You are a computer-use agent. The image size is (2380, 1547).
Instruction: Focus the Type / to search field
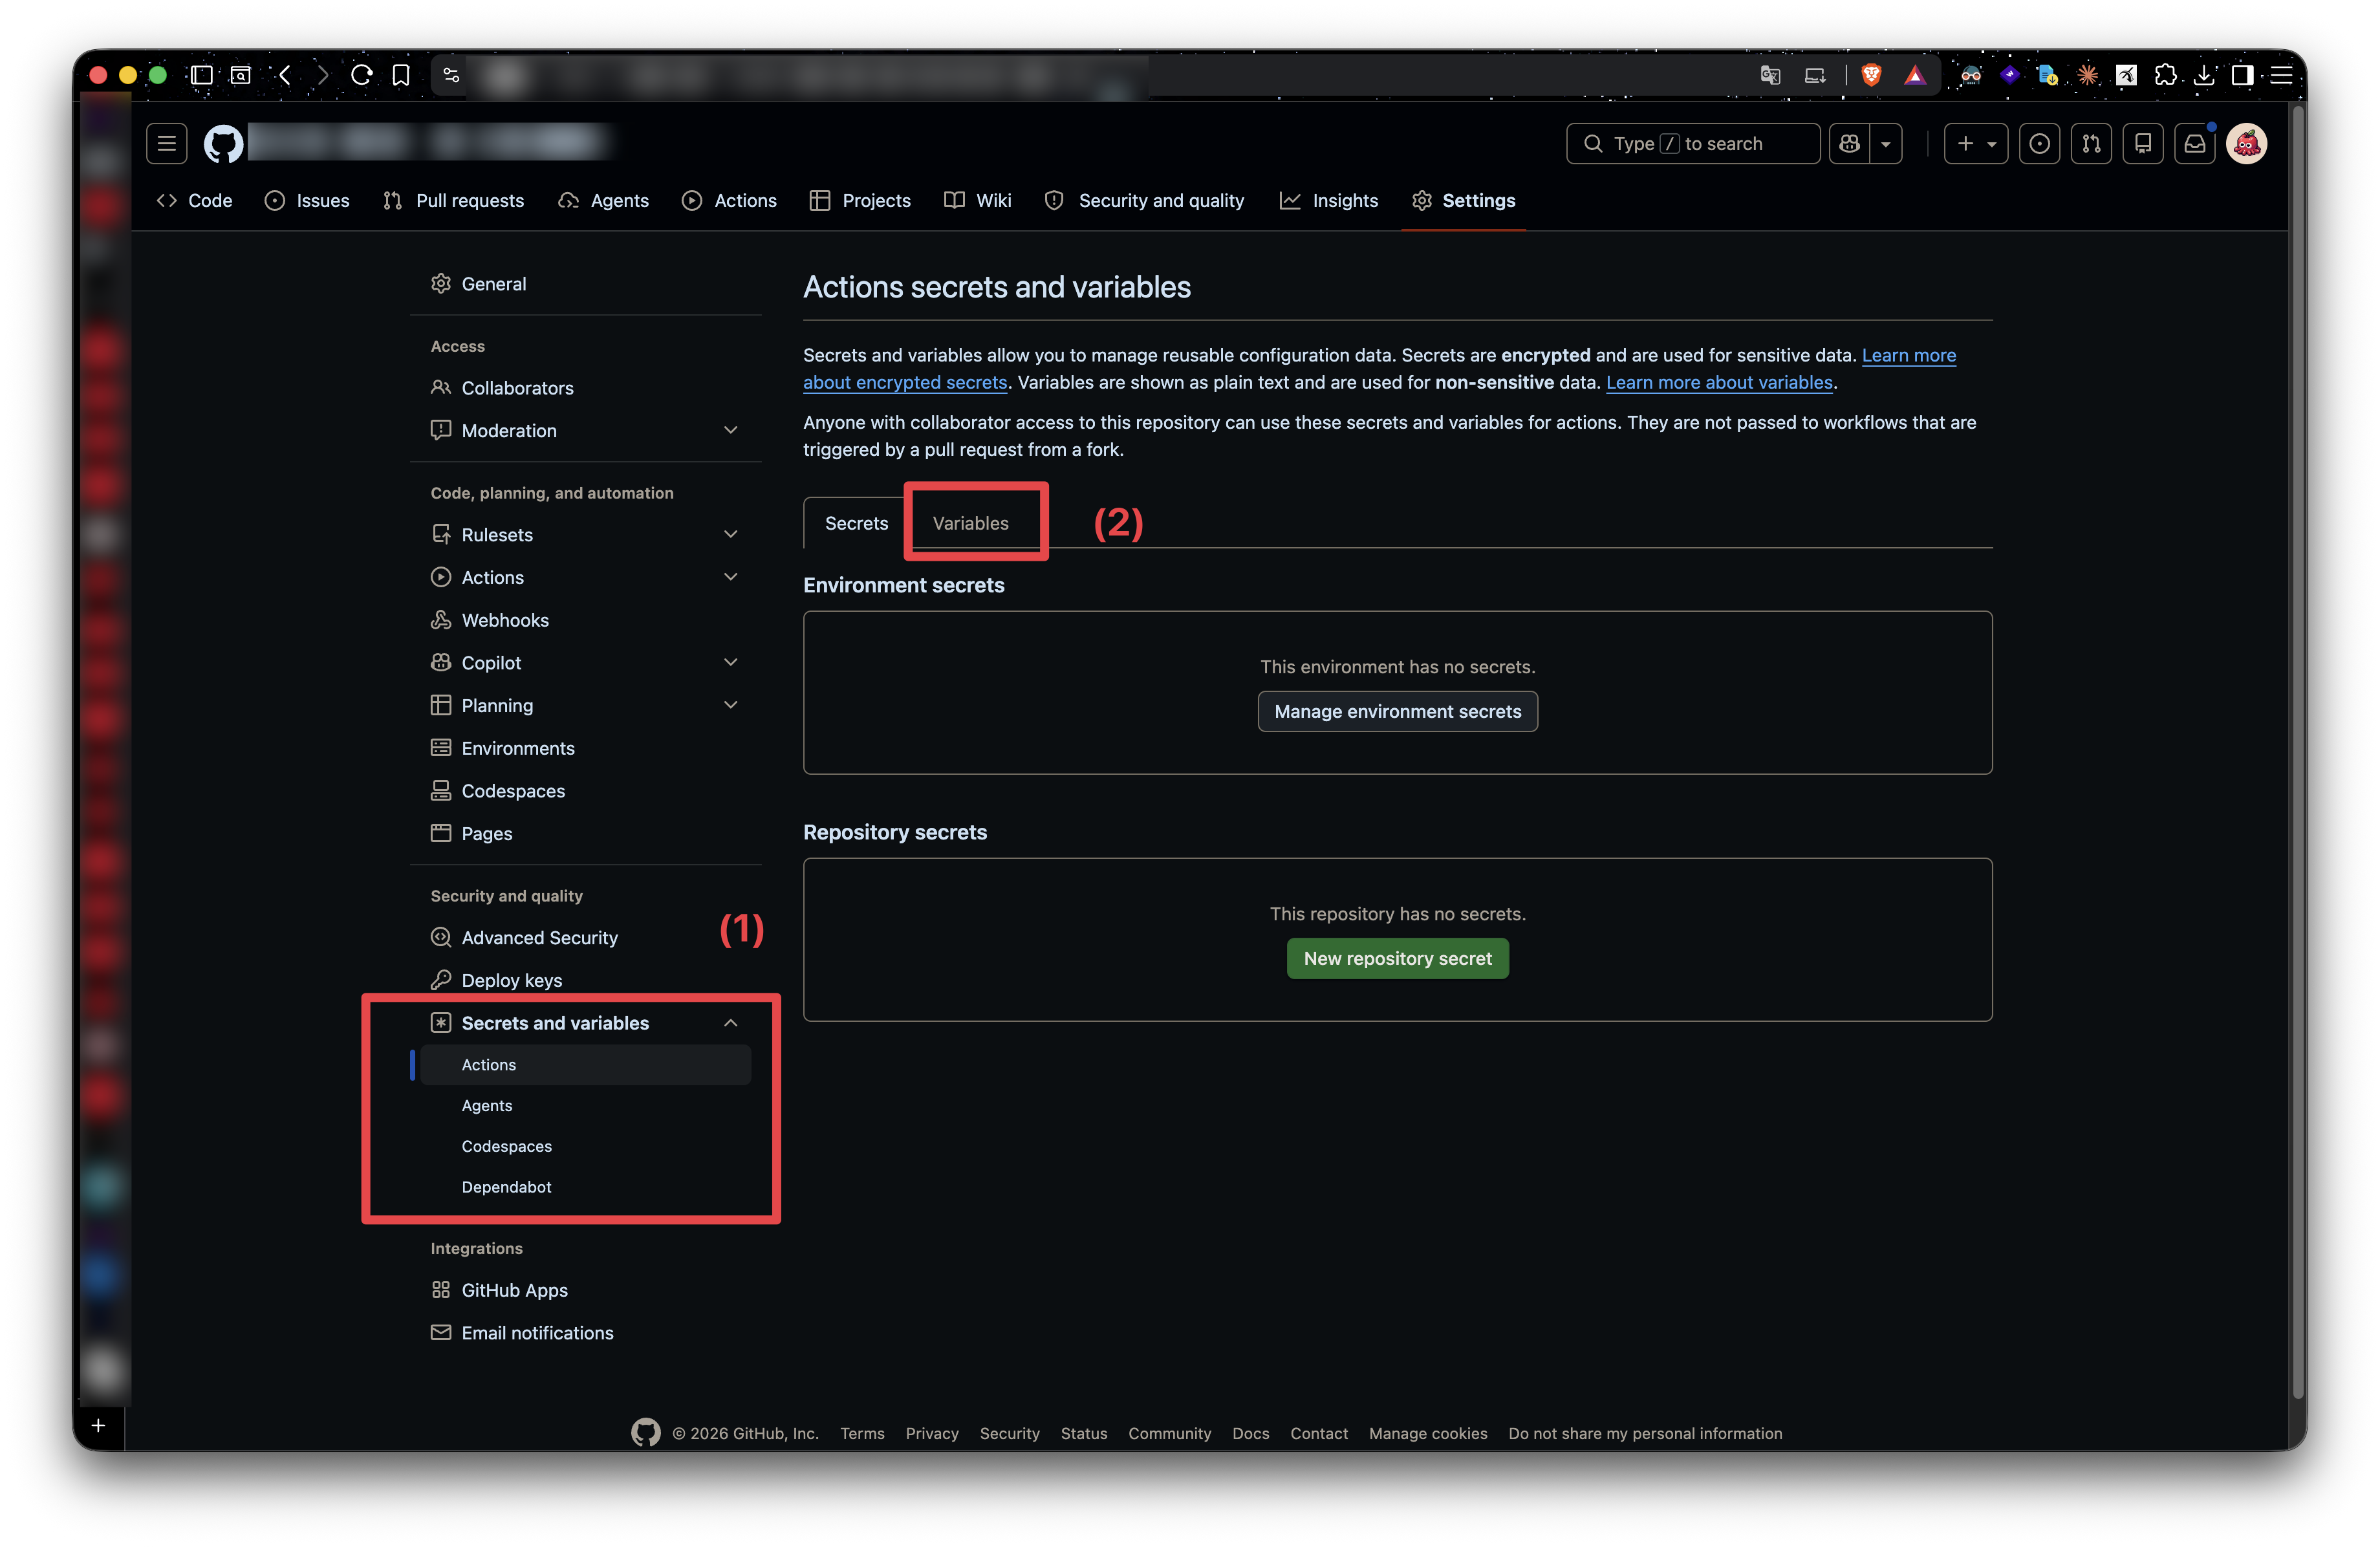1692,144
